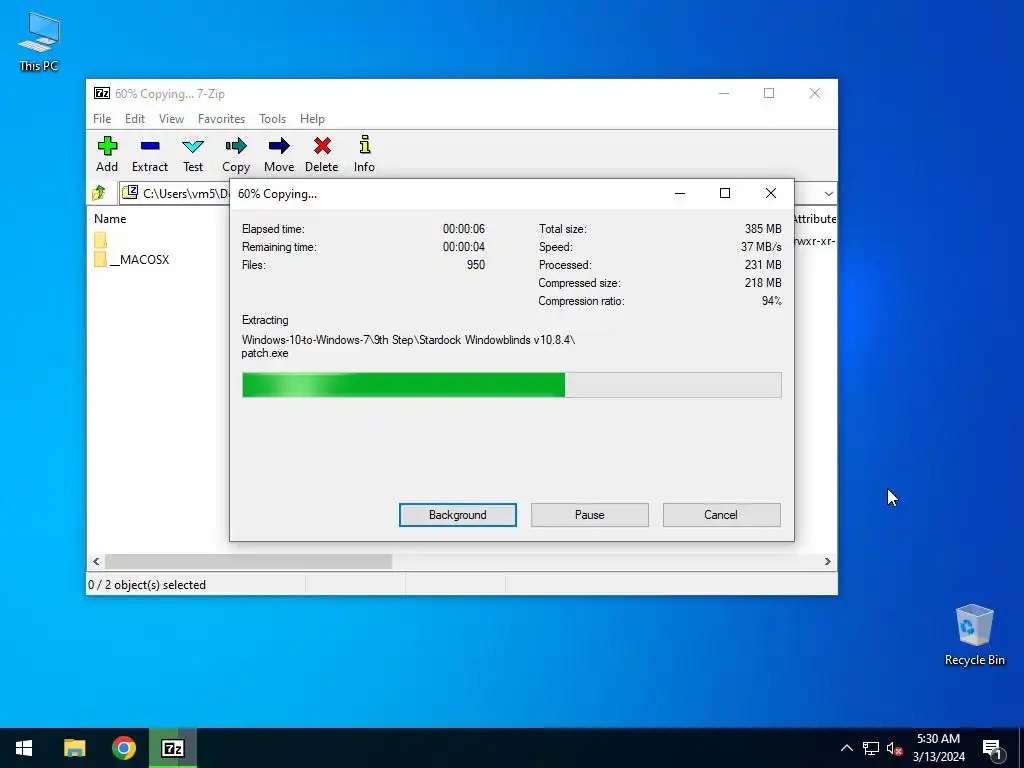Click the Extract toolbar icon

(x=150, y=154)
